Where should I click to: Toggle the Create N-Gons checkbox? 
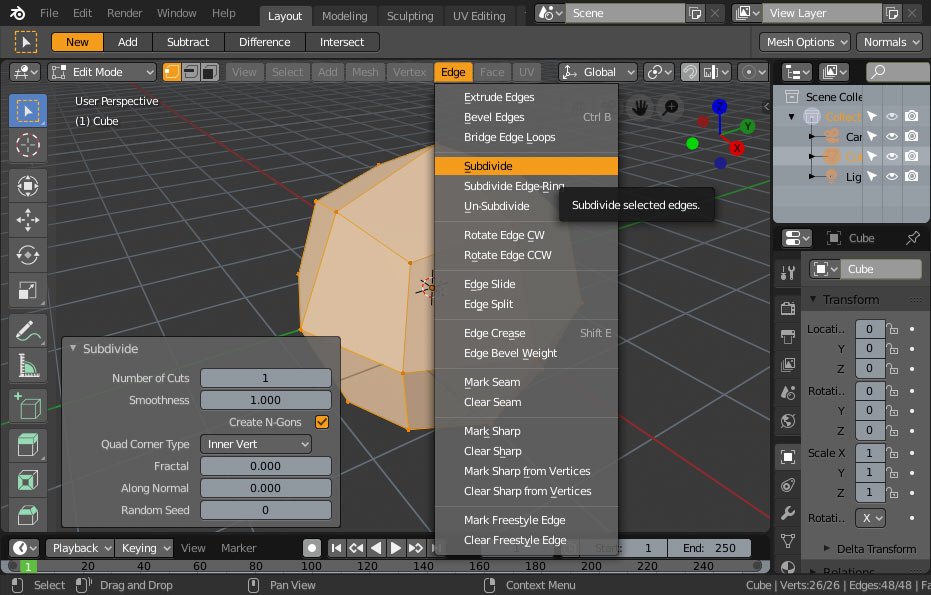coord(322,422)
